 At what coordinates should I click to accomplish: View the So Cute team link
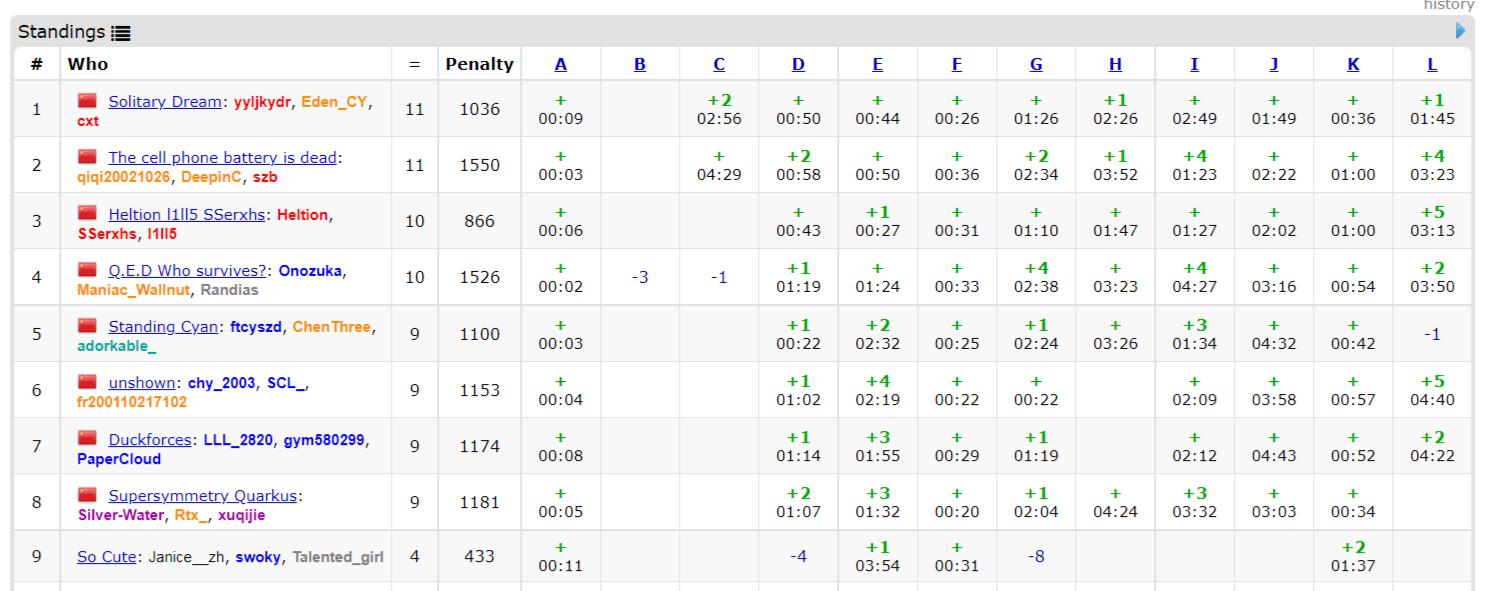coord(106,557)
